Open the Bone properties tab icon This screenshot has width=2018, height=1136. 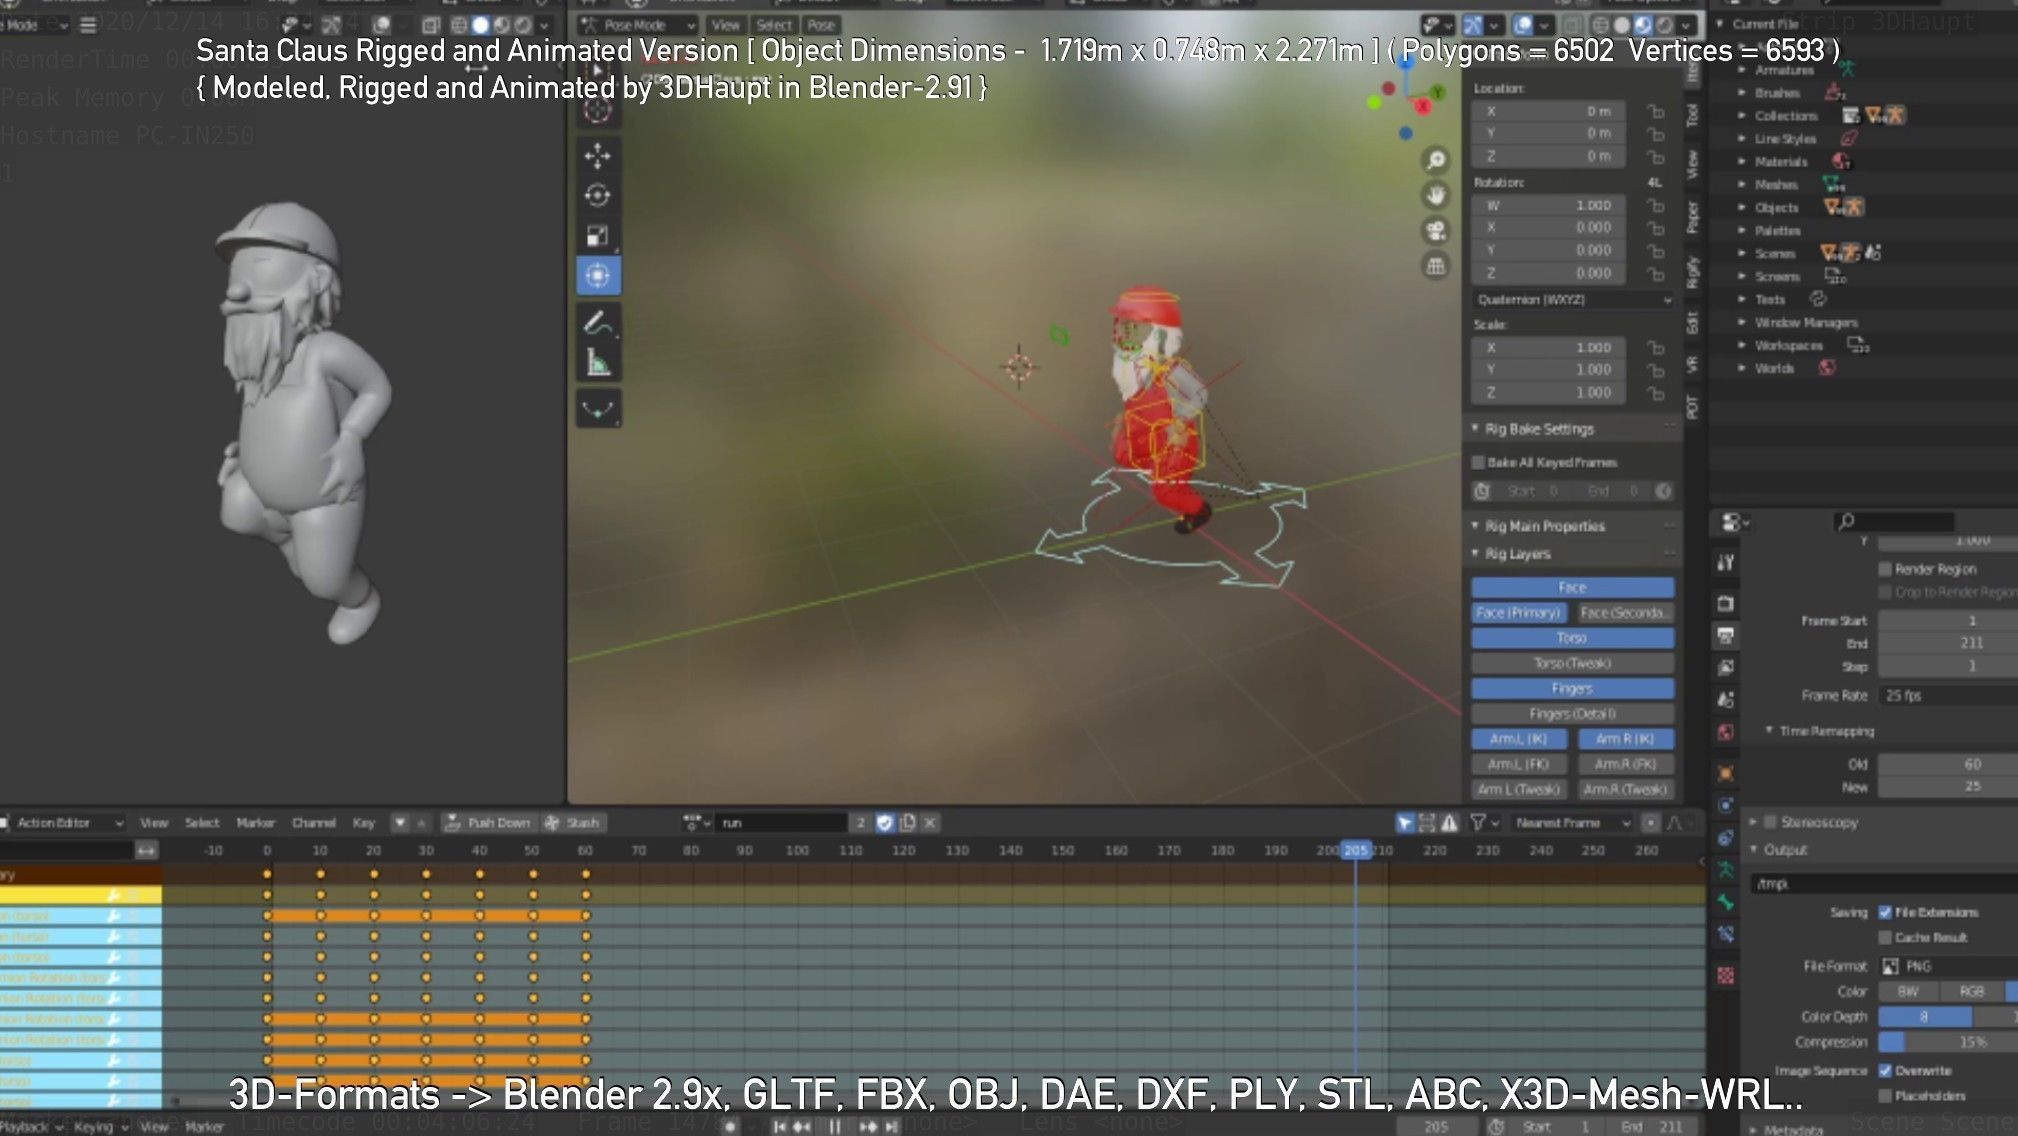point(1726,902)
